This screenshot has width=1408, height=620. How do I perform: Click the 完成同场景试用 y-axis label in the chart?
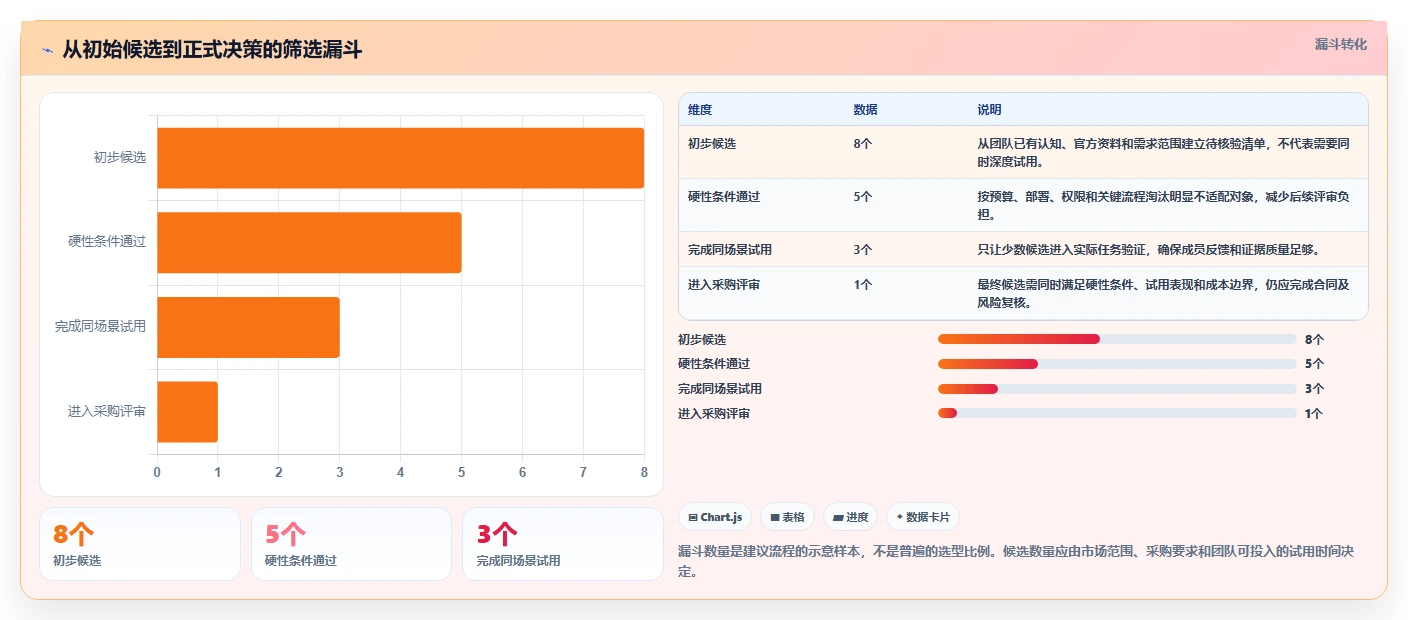point(100,326)
